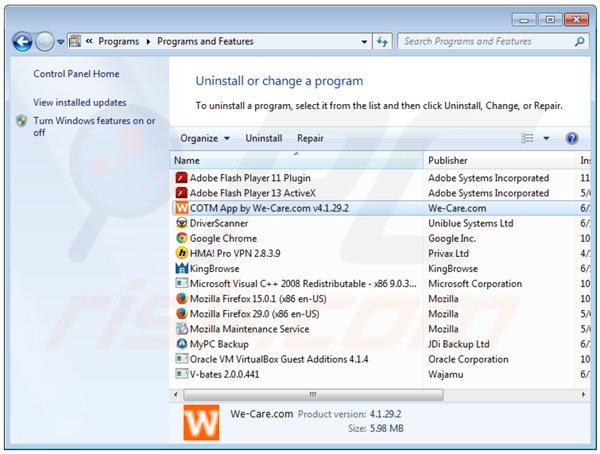Select the Google Chrome program name

click(x=223, y=238)
